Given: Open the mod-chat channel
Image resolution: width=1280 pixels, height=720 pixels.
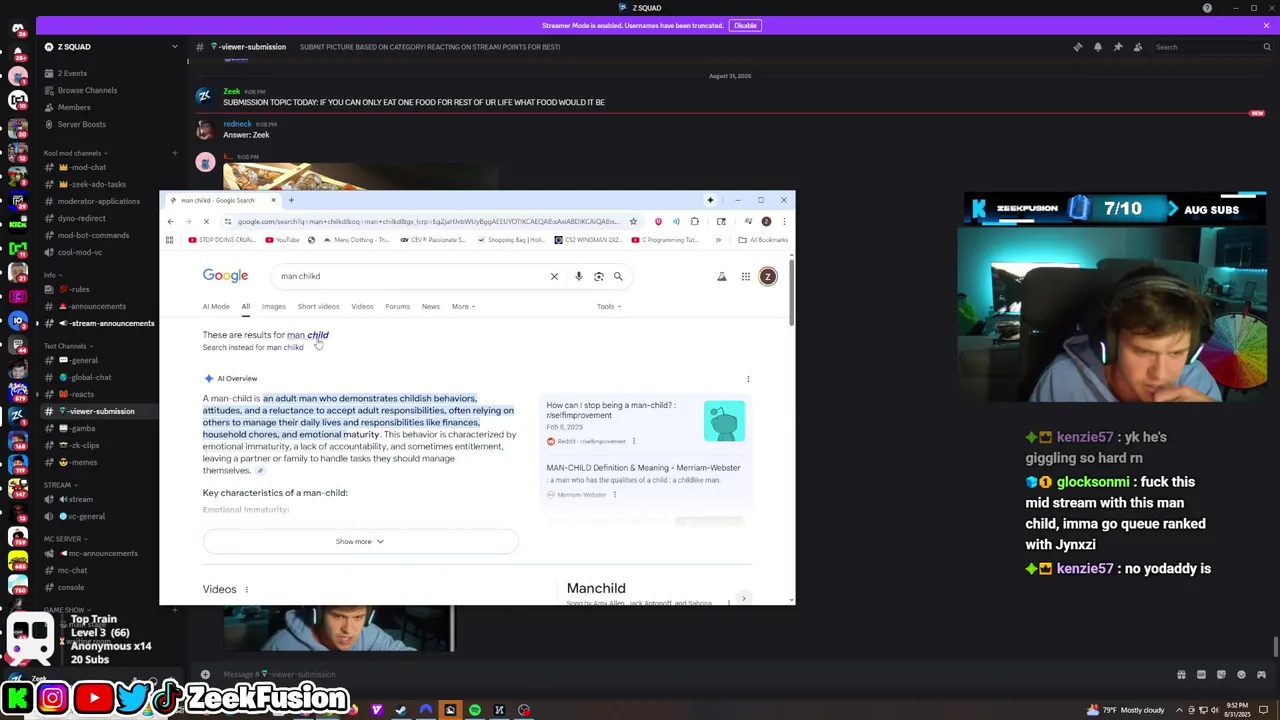Looking at the screenshot, I should click(x=89, y=167).
